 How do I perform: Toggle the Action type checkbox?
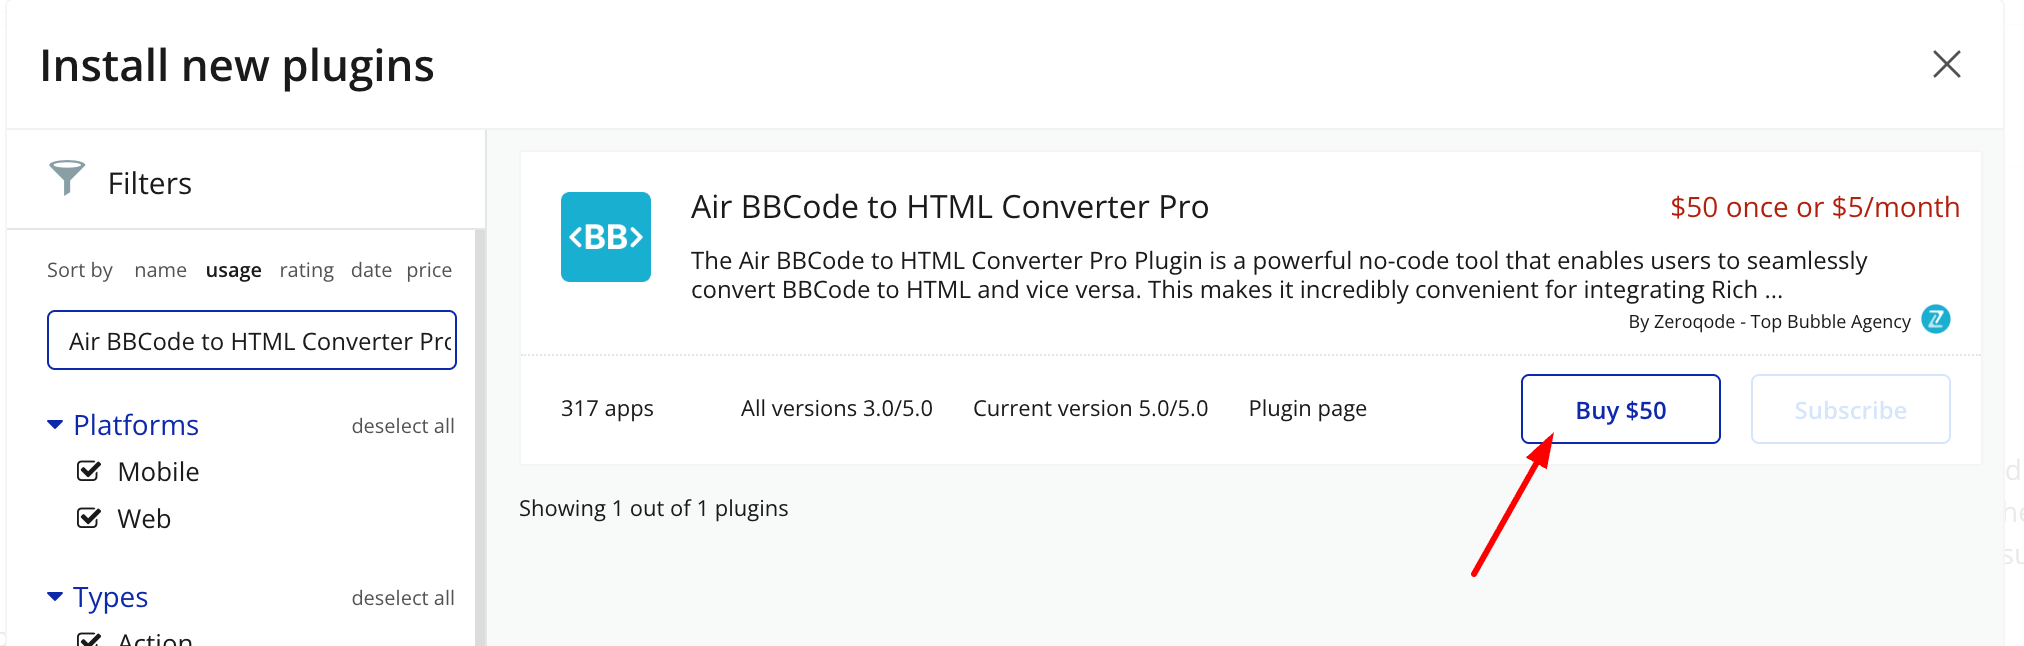point(89,639)
